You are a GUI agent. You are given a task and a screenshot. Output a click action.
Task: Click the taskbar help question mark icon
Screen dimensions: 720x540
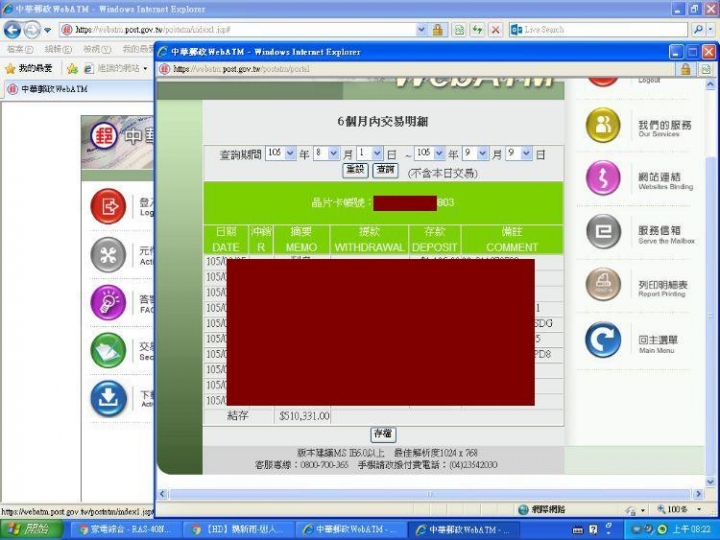coord(593,529)
